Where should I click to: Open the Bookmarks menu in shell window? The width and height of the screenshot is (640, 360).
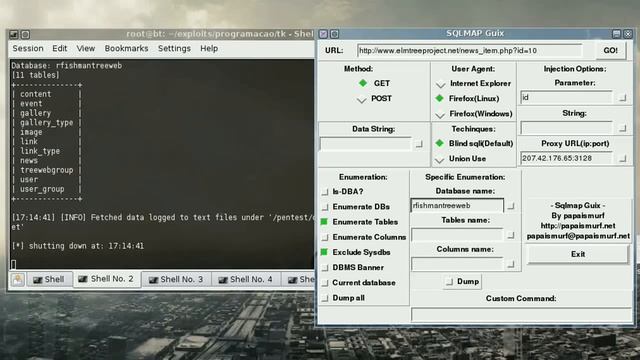(127, 49)
